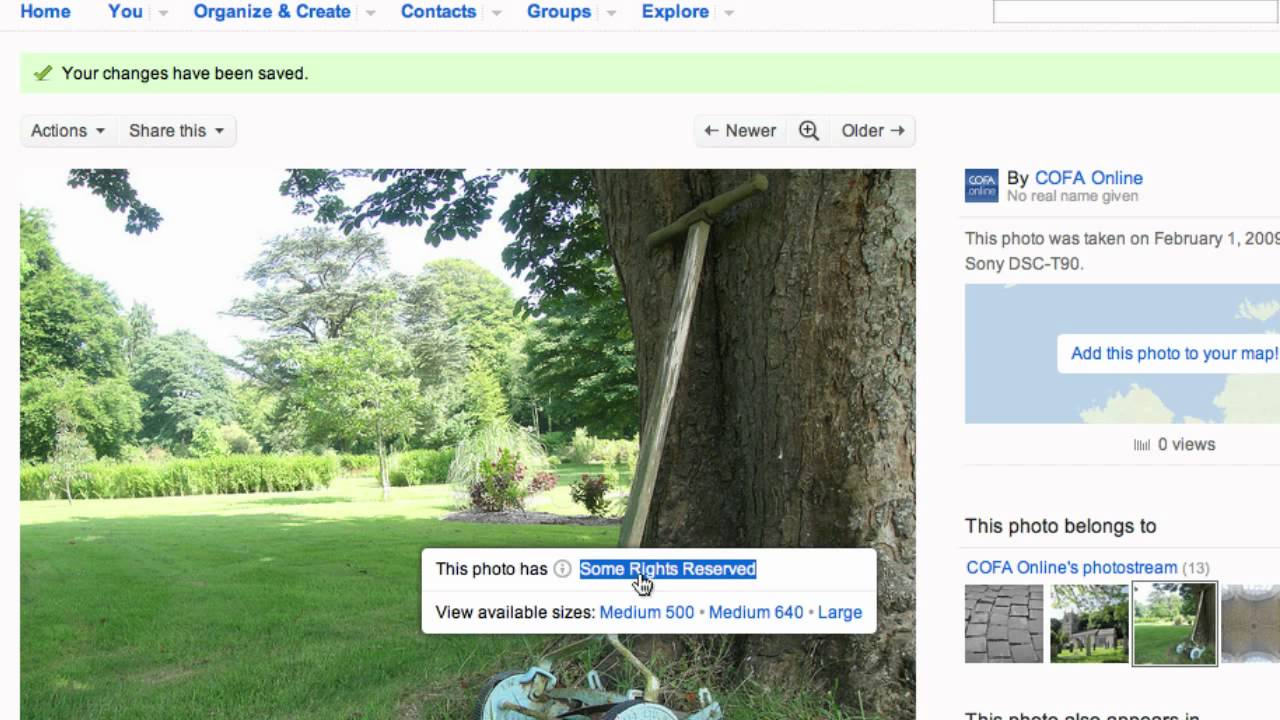View the Large size

click(840, 612)
